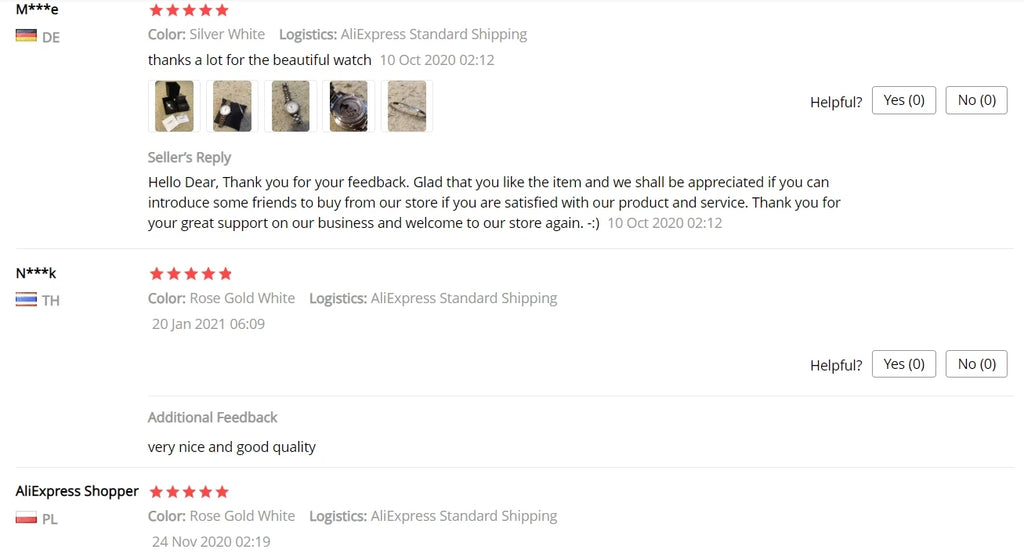The height and width of the screenshot is (553, 1024).
Task: Open fourth review photo showing watch back
Action: pyautogui.click(x=349, y=106)
